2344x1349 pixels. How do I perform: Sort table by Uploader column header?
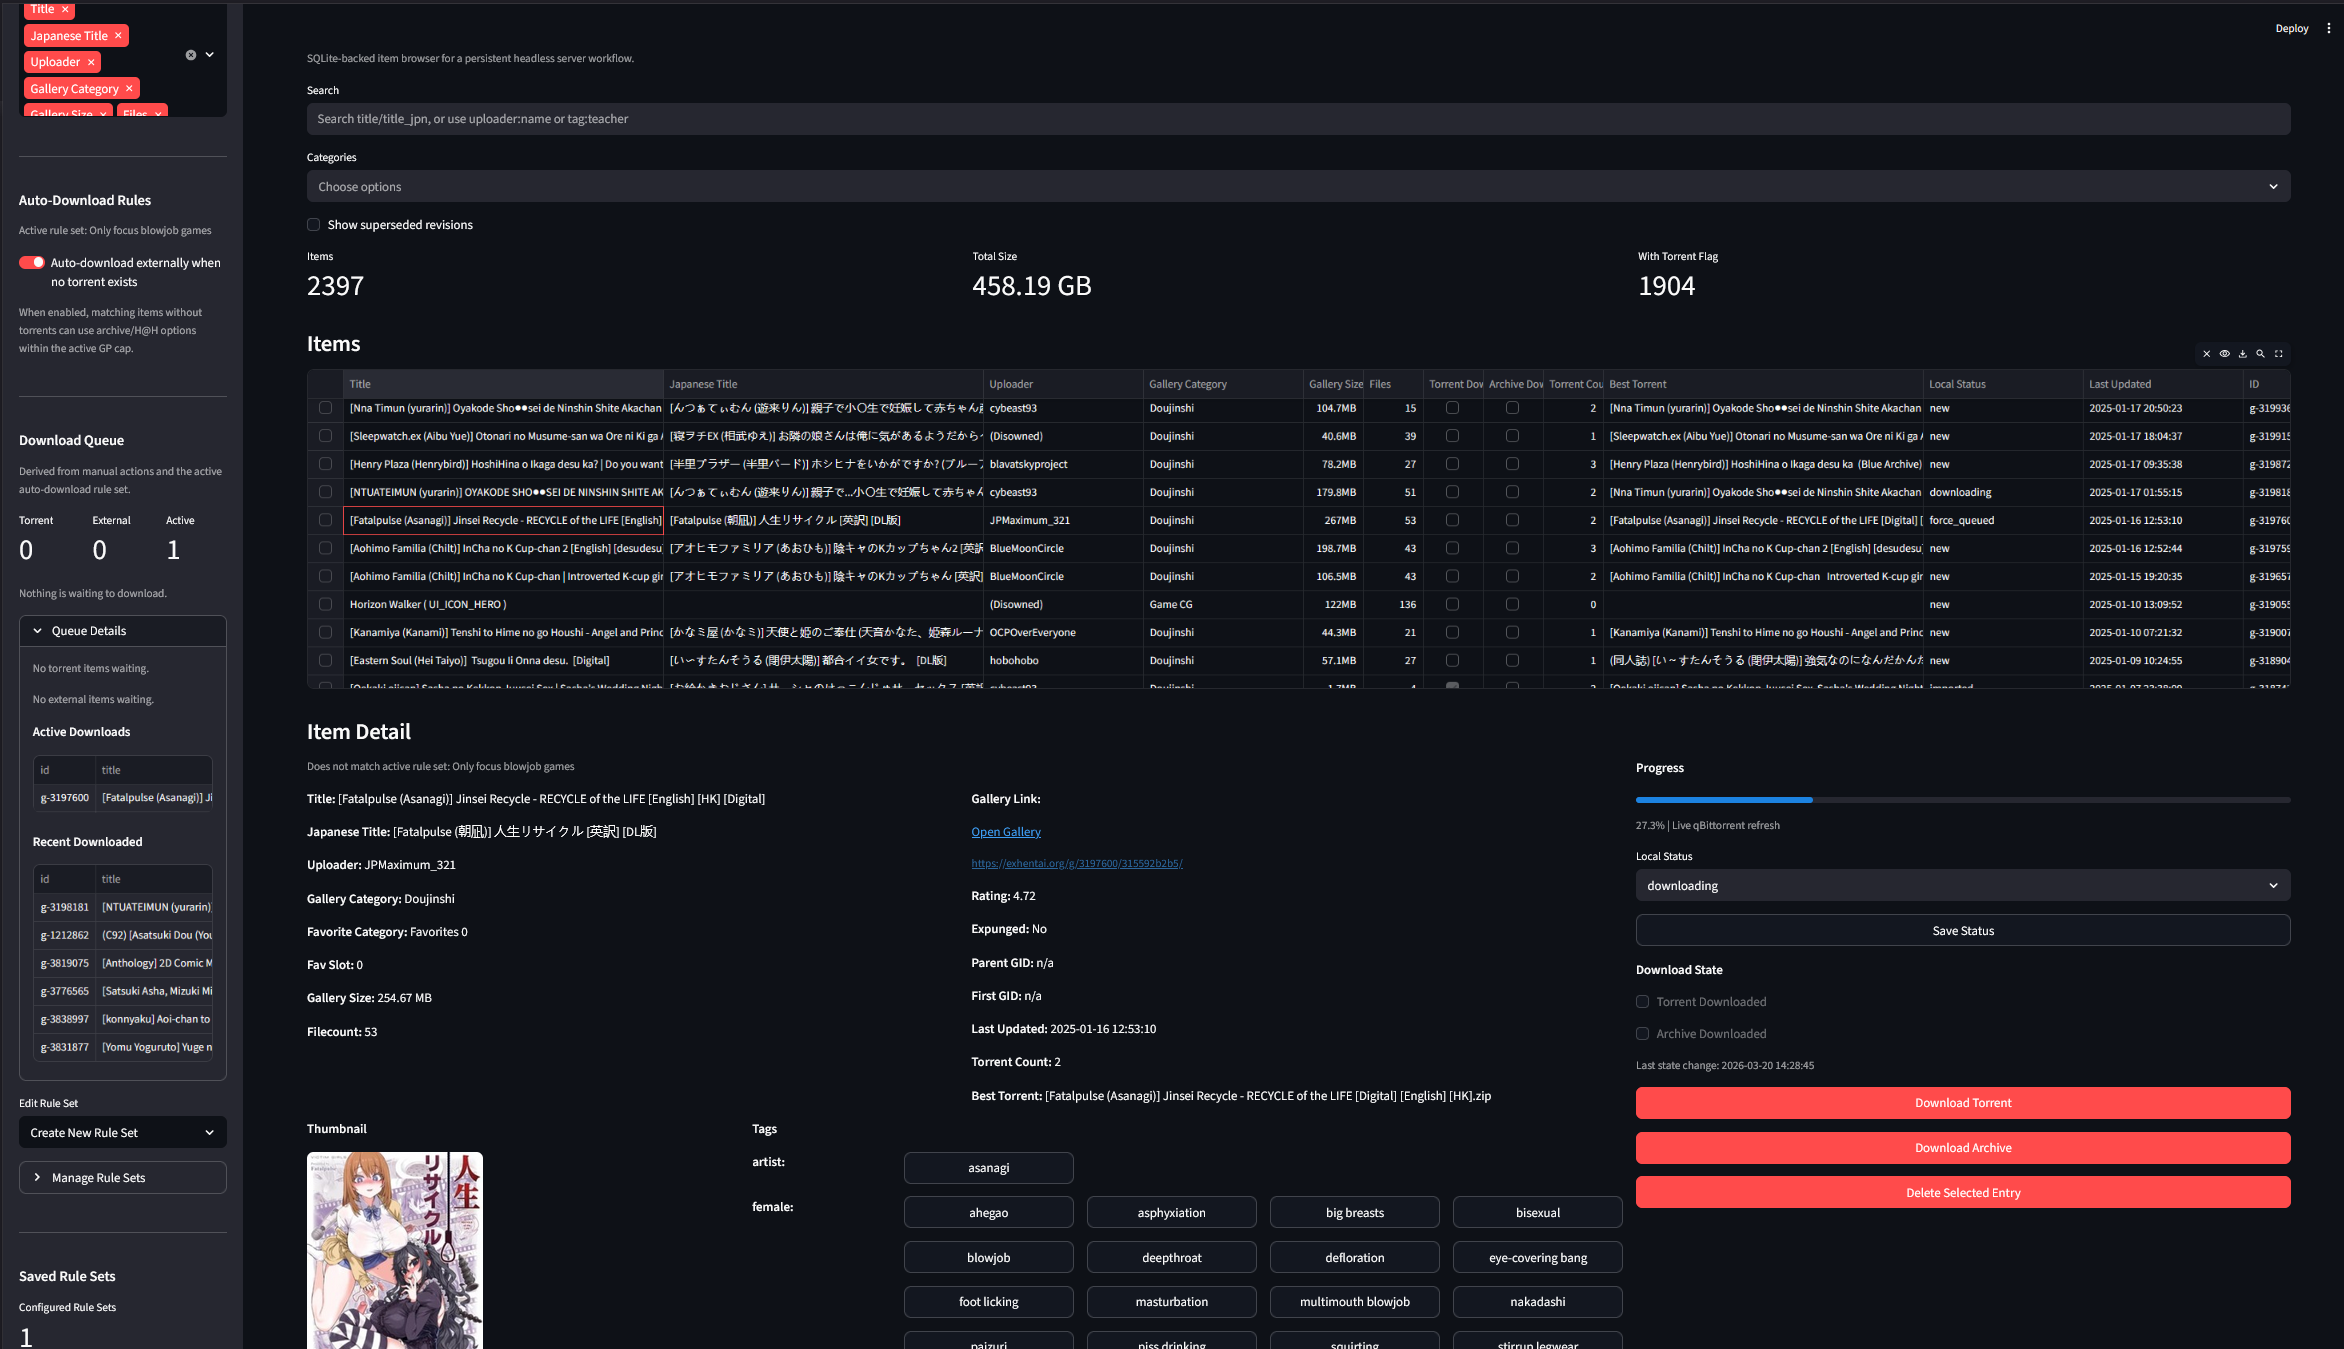[x=1011, y=384]
